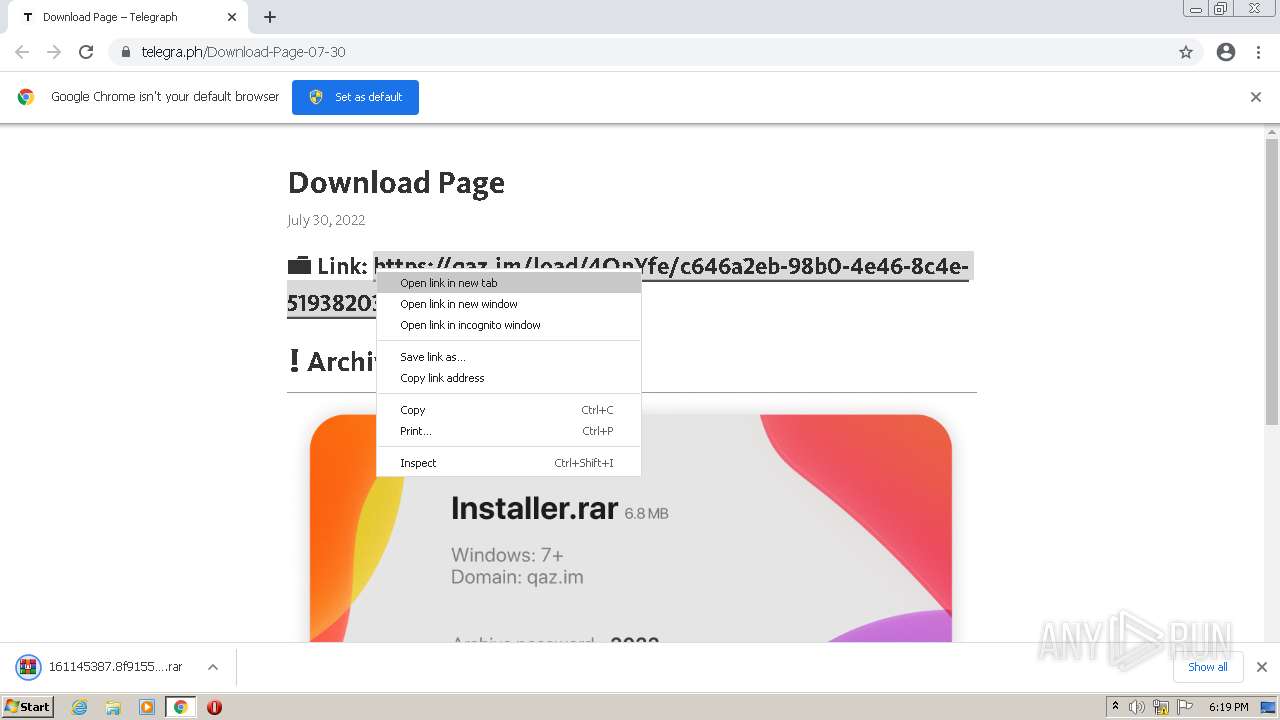Click the browser back arrow

click(x=22, y=52)
